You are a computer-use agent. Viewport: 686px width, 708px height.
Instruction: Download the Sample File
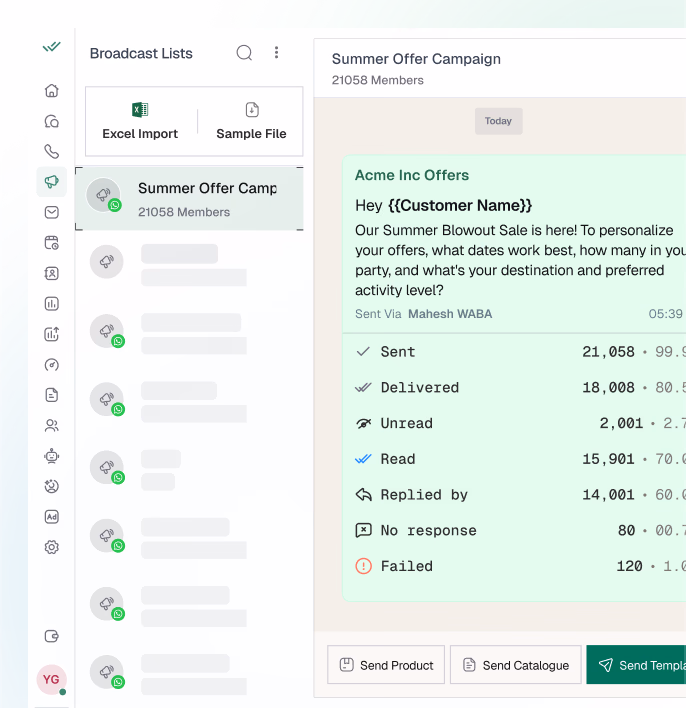point(251,121)
